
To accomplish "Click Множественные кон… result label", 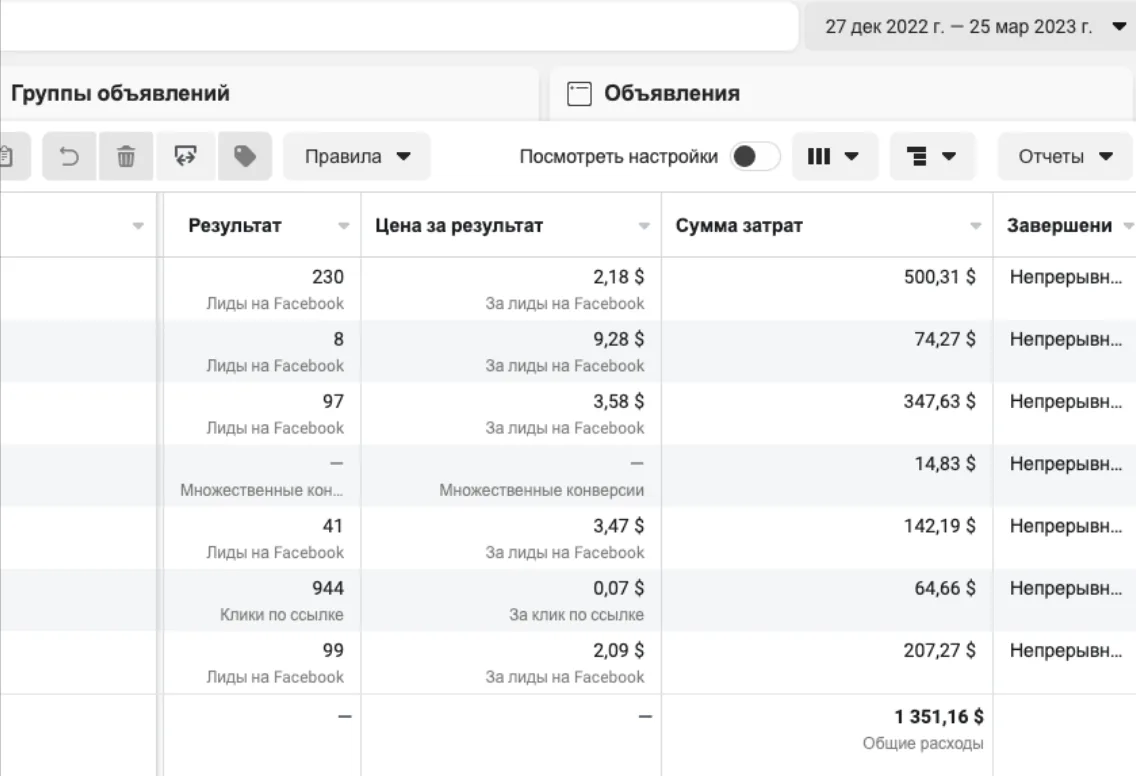I will click(x=262, y=491).
